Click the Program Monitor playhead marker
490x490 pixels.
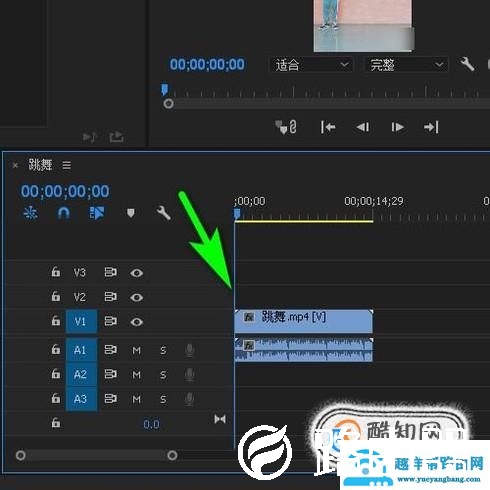pyautogui.click(x=164, y=89)
